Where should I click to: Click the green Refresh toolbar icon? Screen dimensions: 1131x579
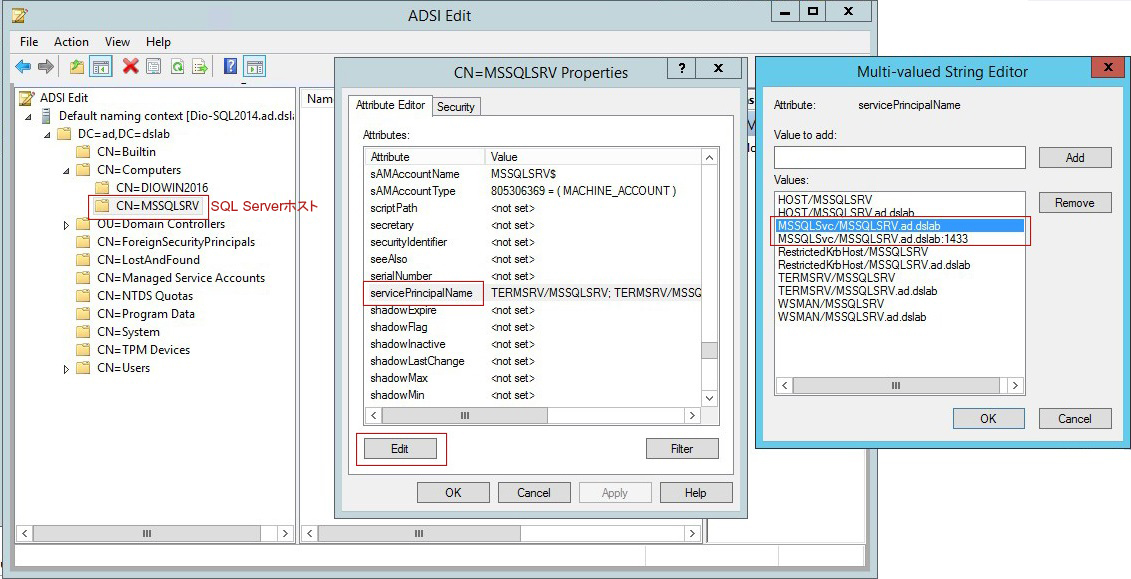click(x=177, y=67)
